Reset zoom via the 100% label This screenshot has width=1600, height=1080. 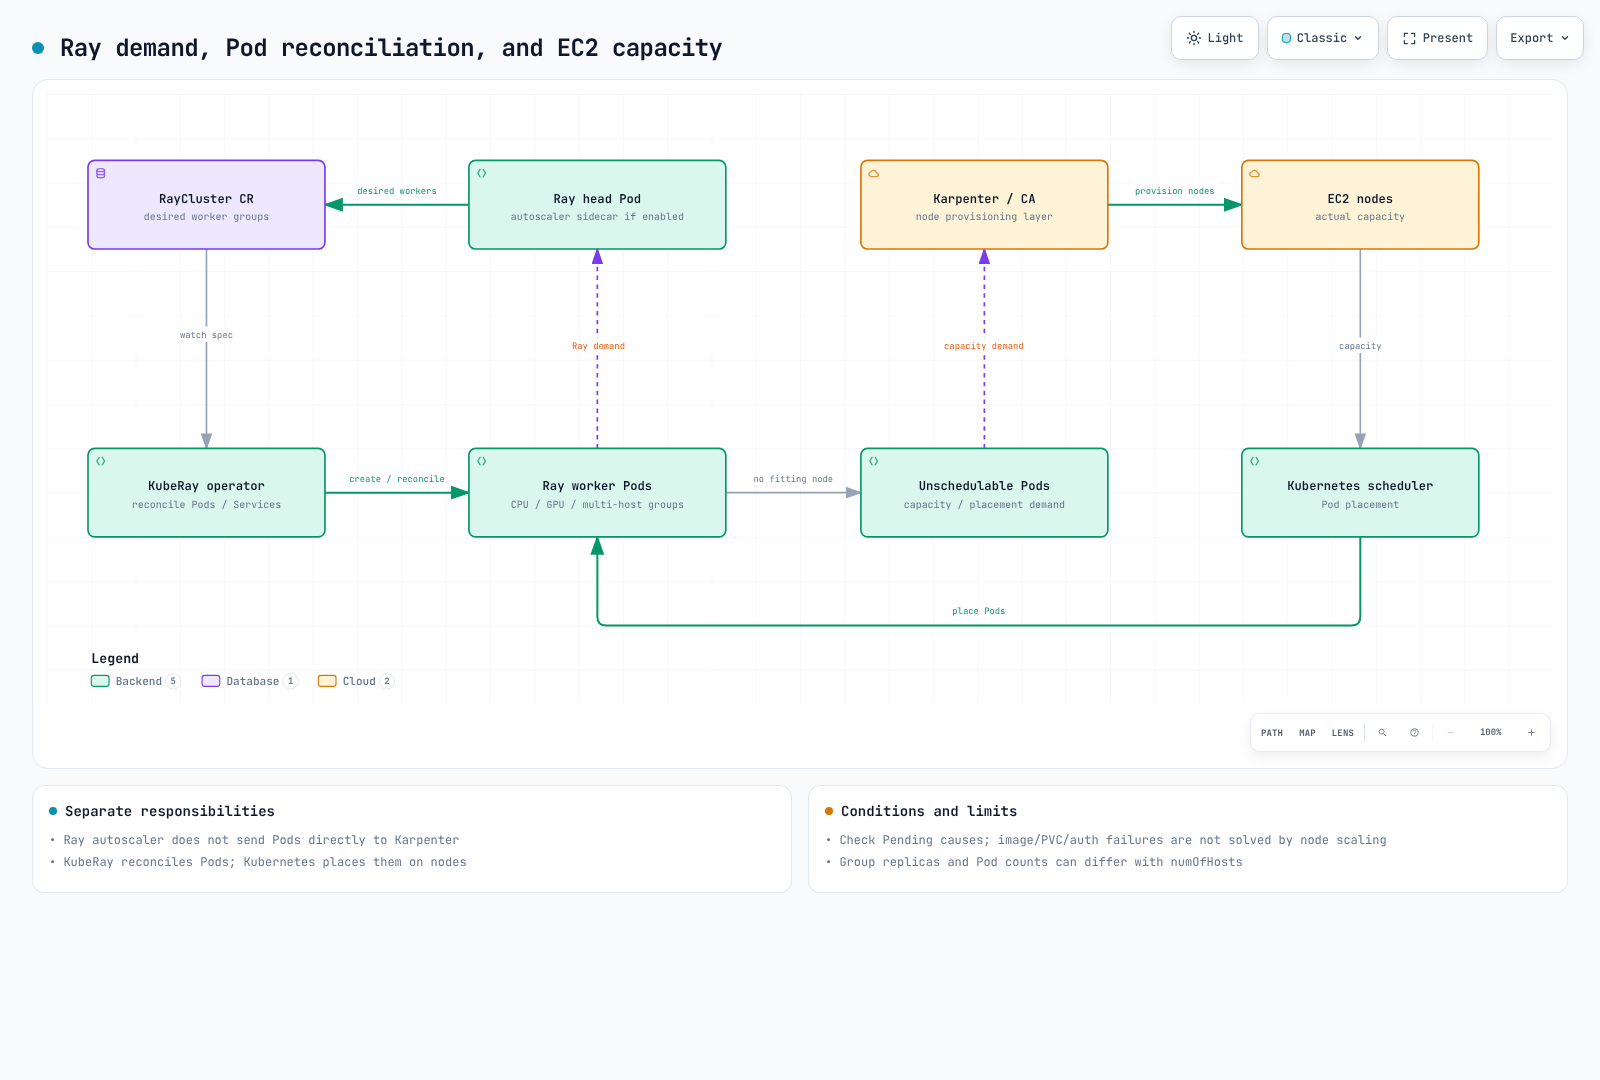(1491, 733)
